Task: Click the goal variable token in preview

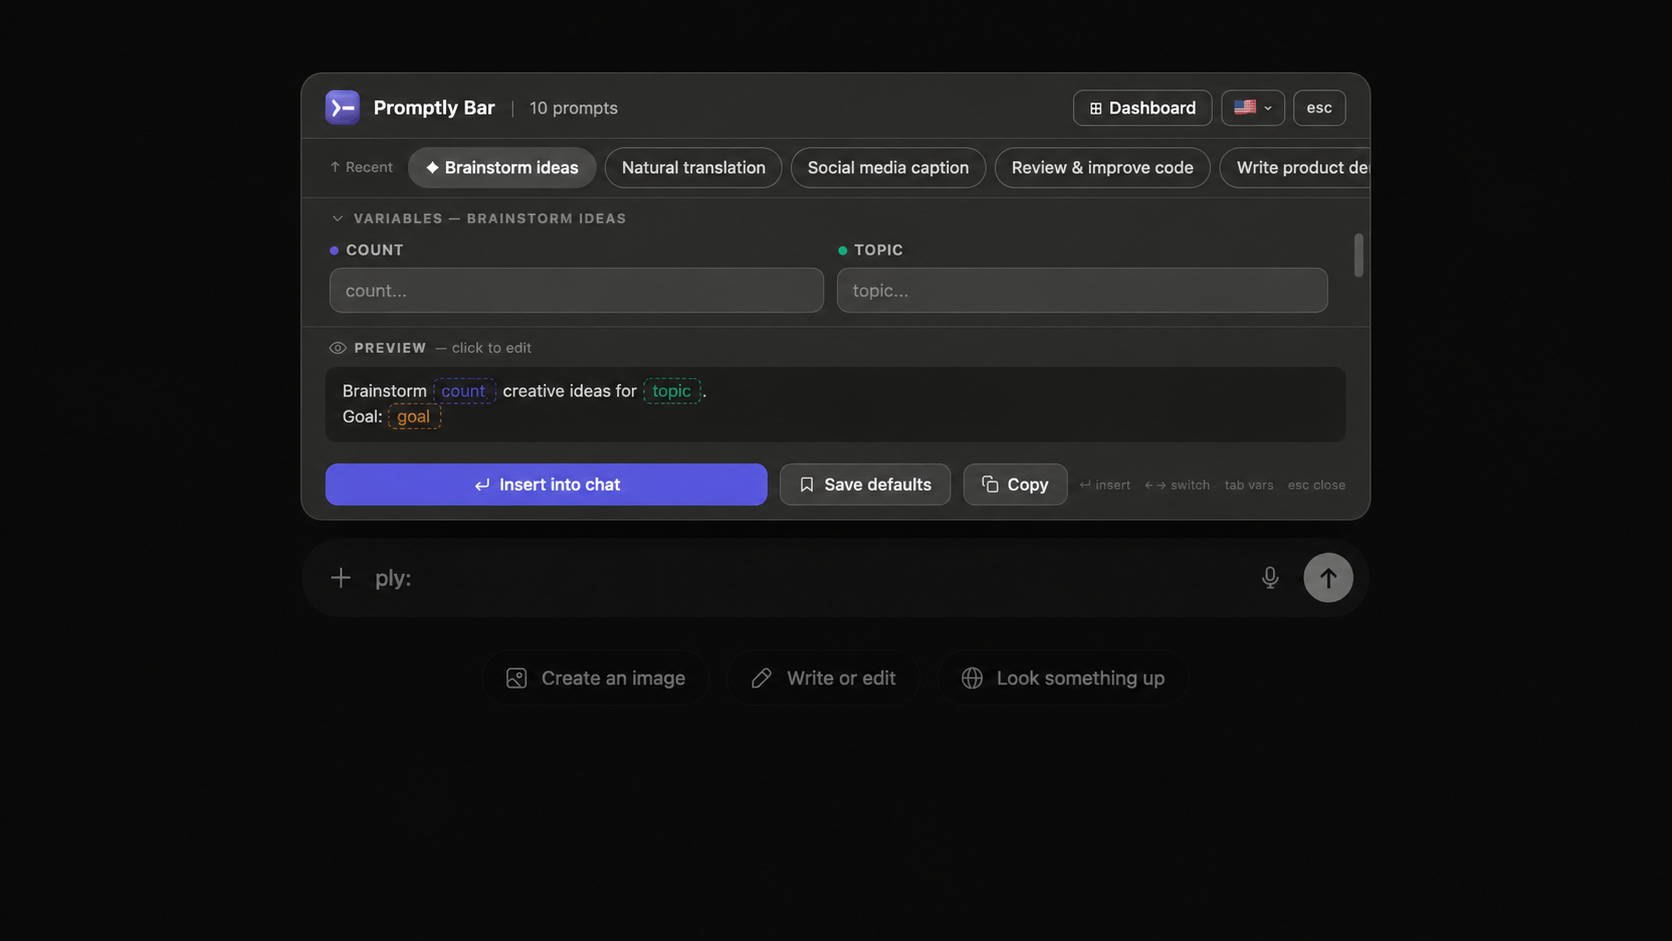Action: (x=414, y=417)
